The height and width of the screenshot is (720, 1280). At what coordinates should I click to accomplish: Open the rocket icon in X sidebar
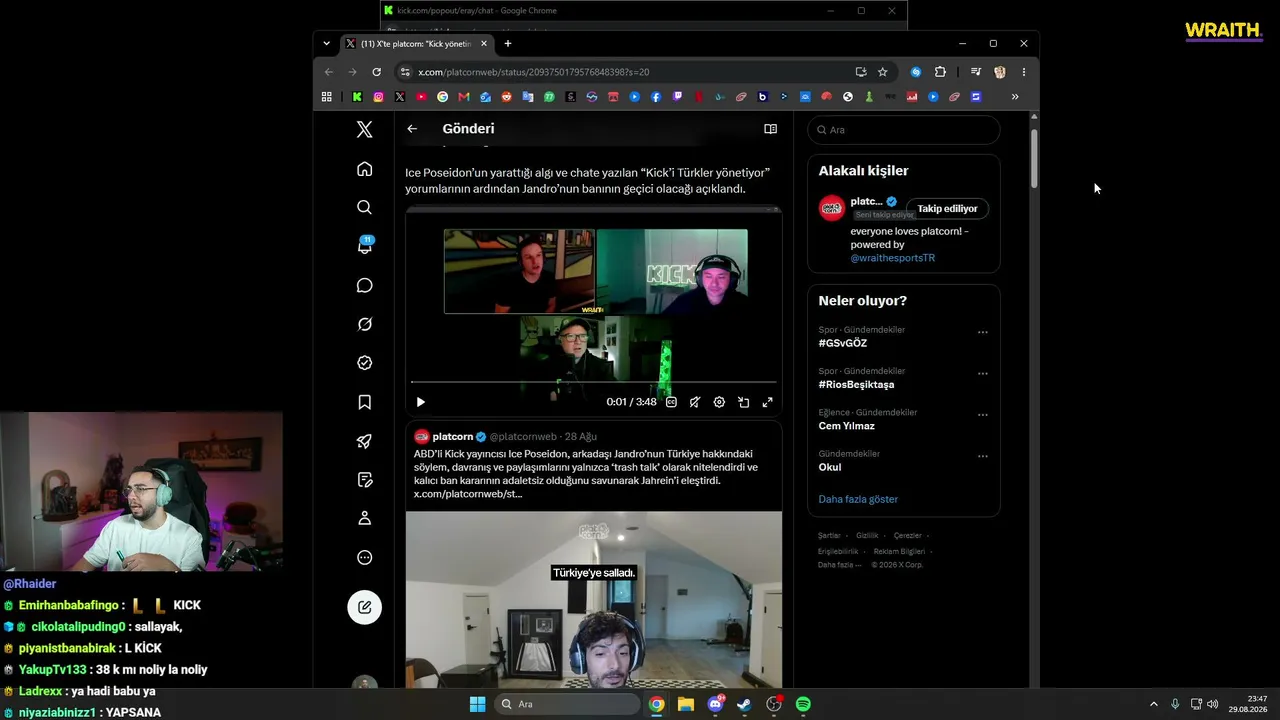pos(364,441)
